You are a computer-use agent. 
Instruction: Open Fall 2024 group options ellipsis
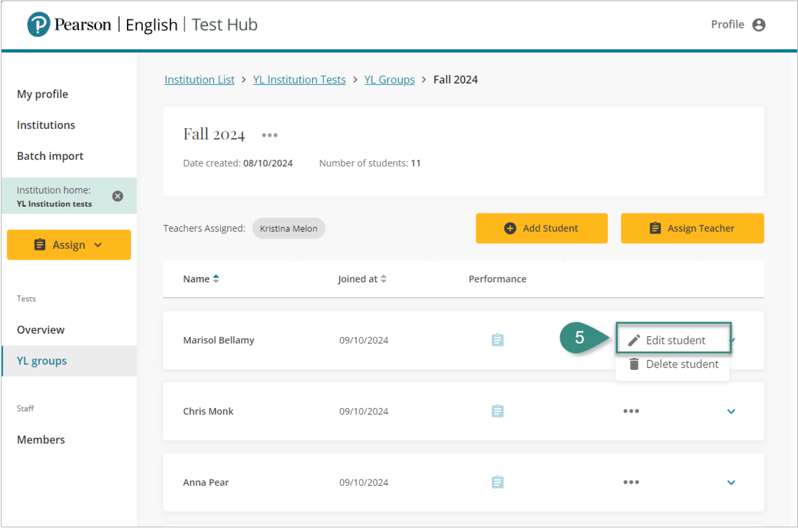point(269,135)
